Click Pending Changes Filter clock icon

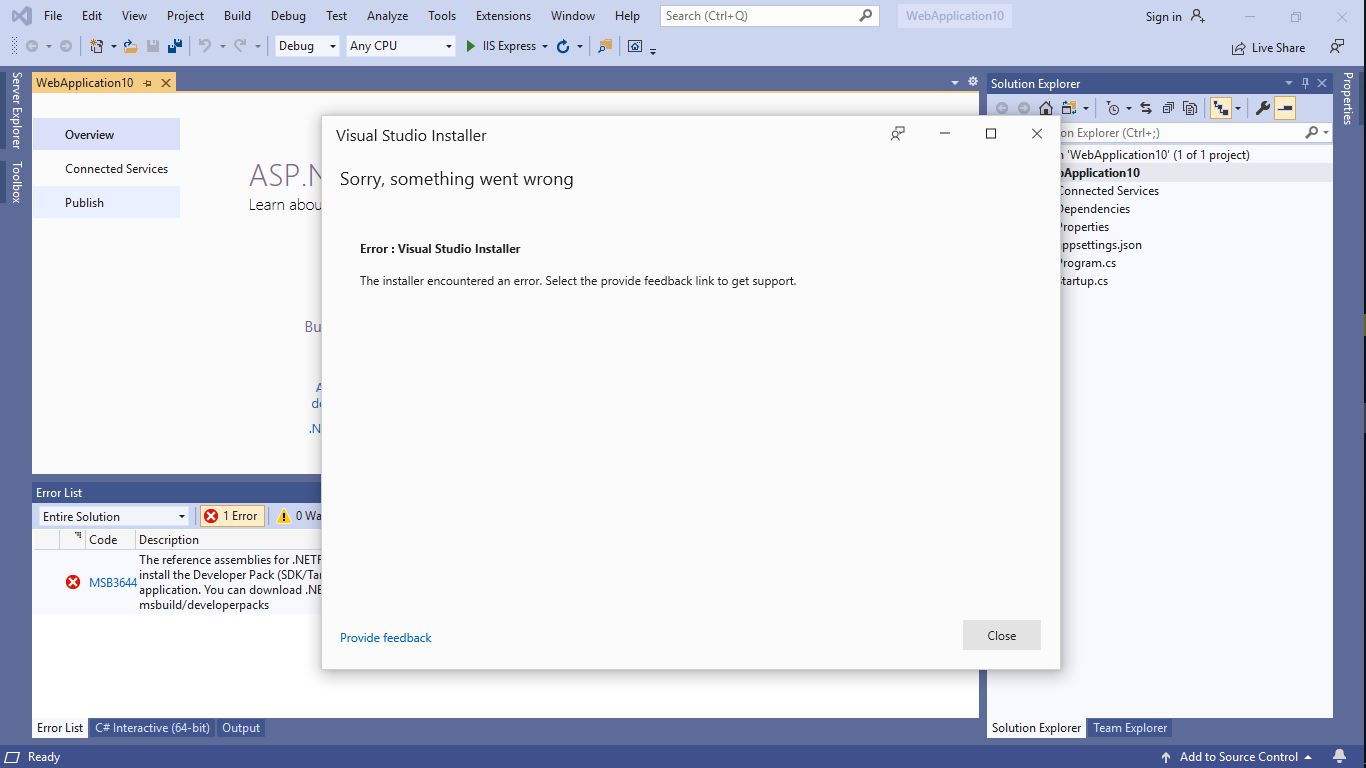pyautogui.click(x=1112, y=108)
